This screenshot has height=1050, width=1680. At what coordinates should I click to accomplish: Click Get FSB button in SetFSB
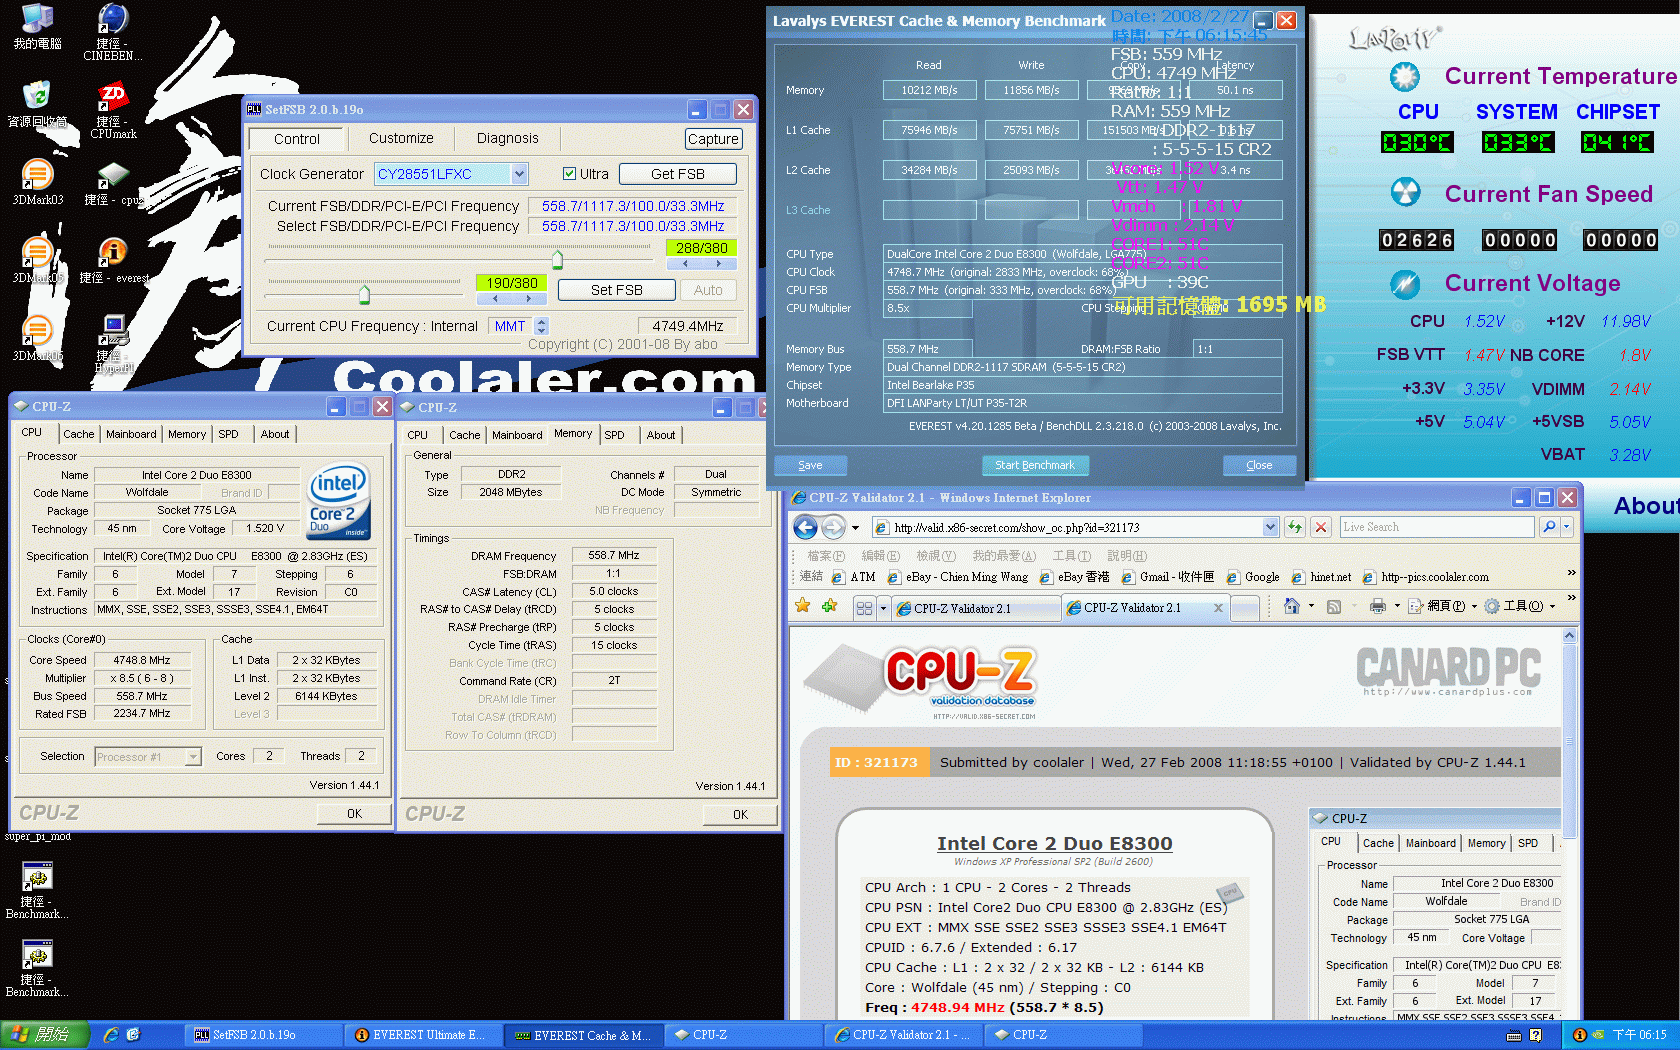click(678, 174)
